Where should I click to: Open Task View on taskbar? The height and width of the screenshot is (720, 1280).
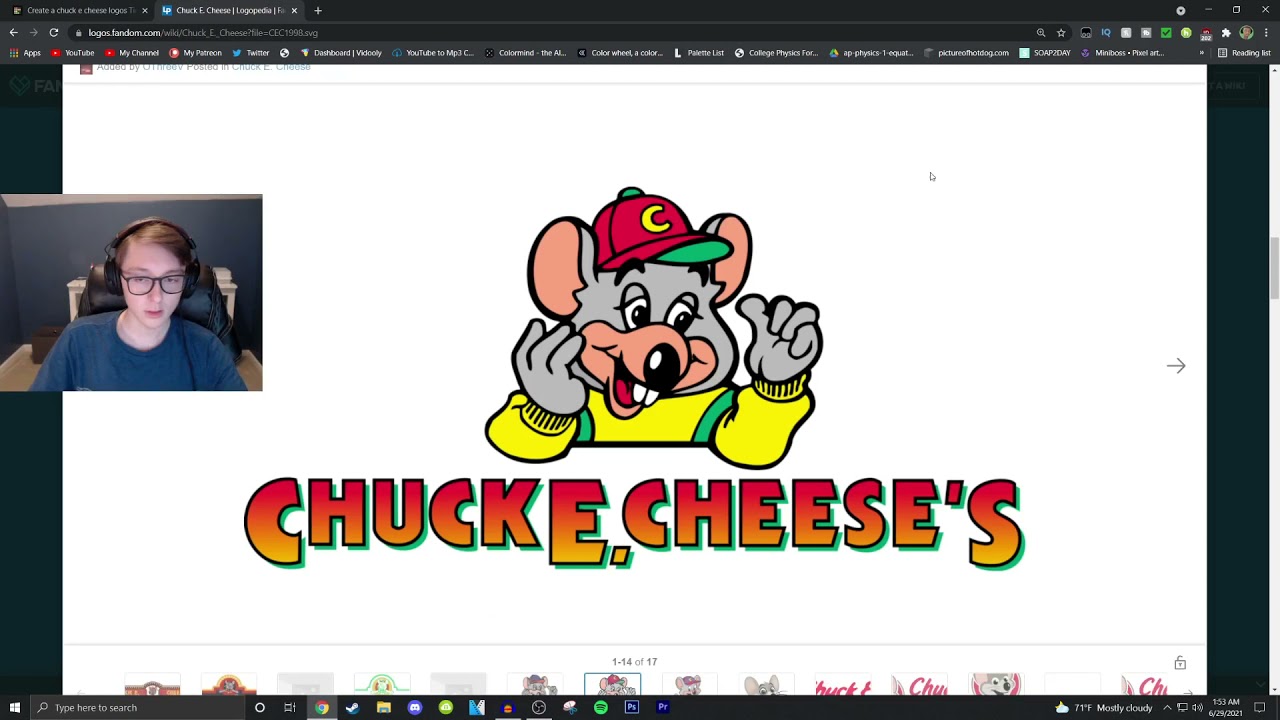(x=290, y=708)
